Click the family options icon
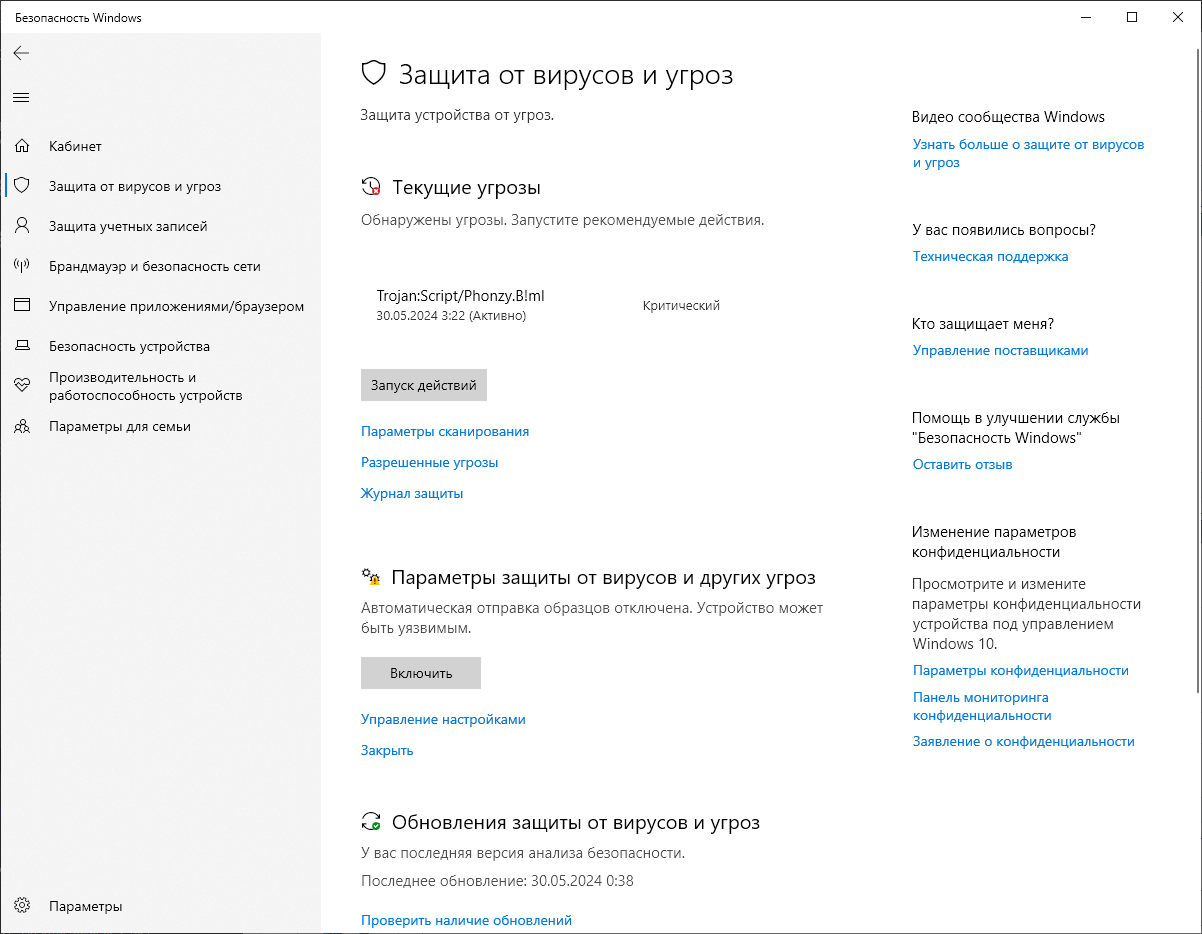Image resolution: width=1202 pixels, height=934 pixels. [x=22, y=426]
